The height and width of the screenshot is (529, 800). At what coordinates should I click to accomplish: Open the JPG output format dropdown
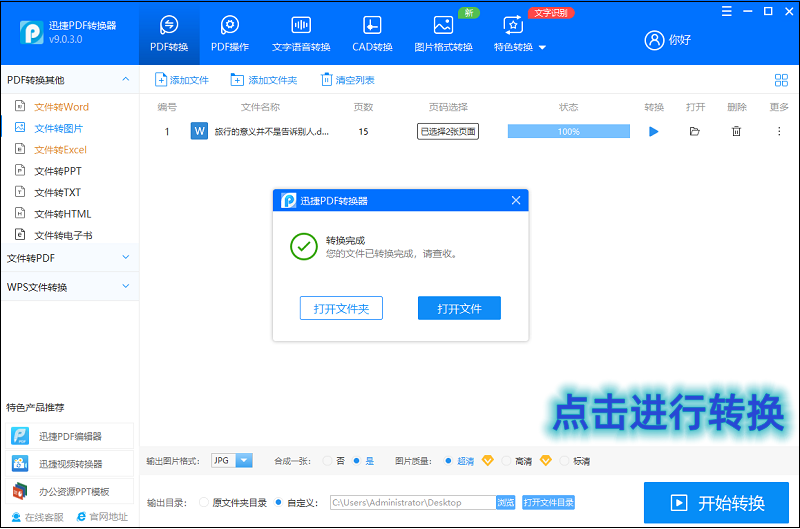[x=232, y=461]
